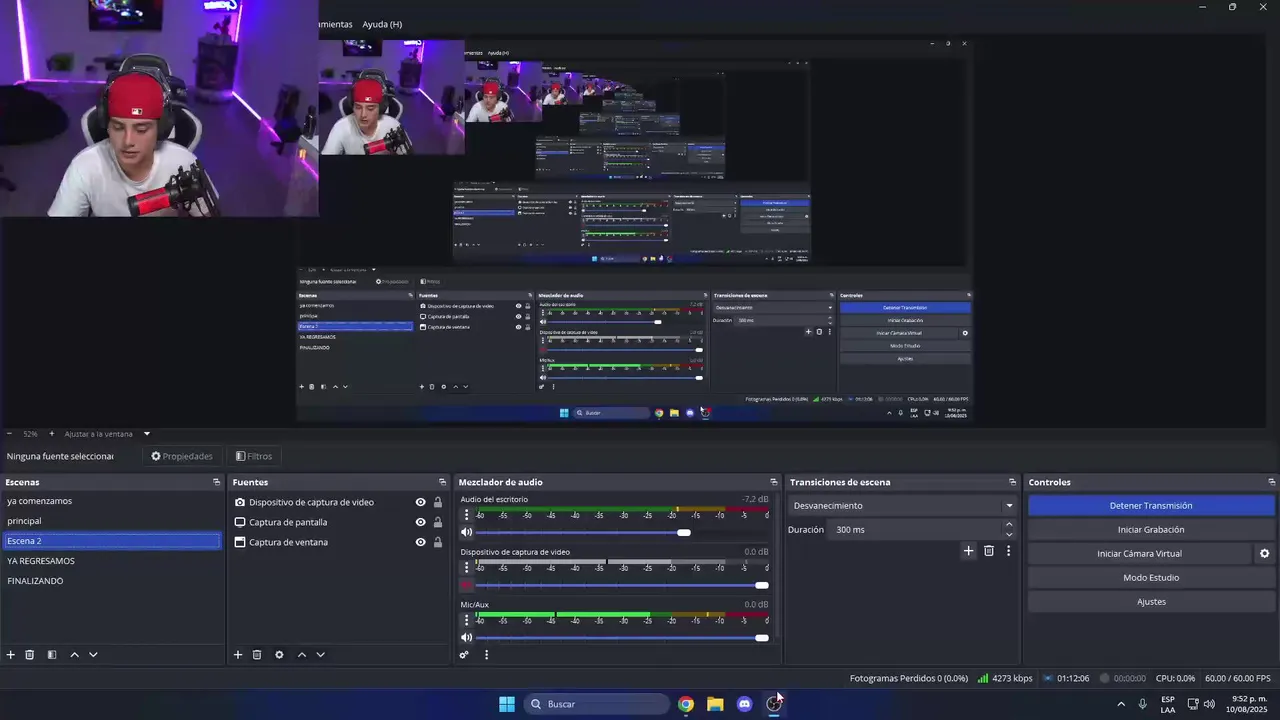Delete scene transition with trash icon

point(989,551)
